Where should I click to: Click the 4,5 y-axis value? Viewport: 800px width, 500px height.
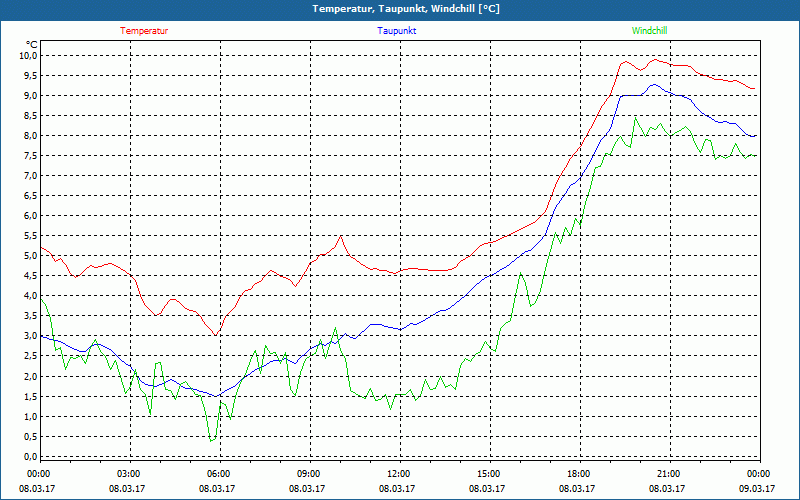tap(31, 276)
